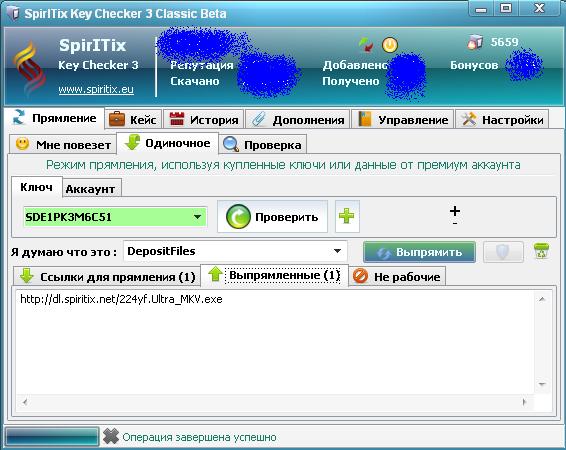
Task: Click the Проверить button
Action: (x=273, y=217)
